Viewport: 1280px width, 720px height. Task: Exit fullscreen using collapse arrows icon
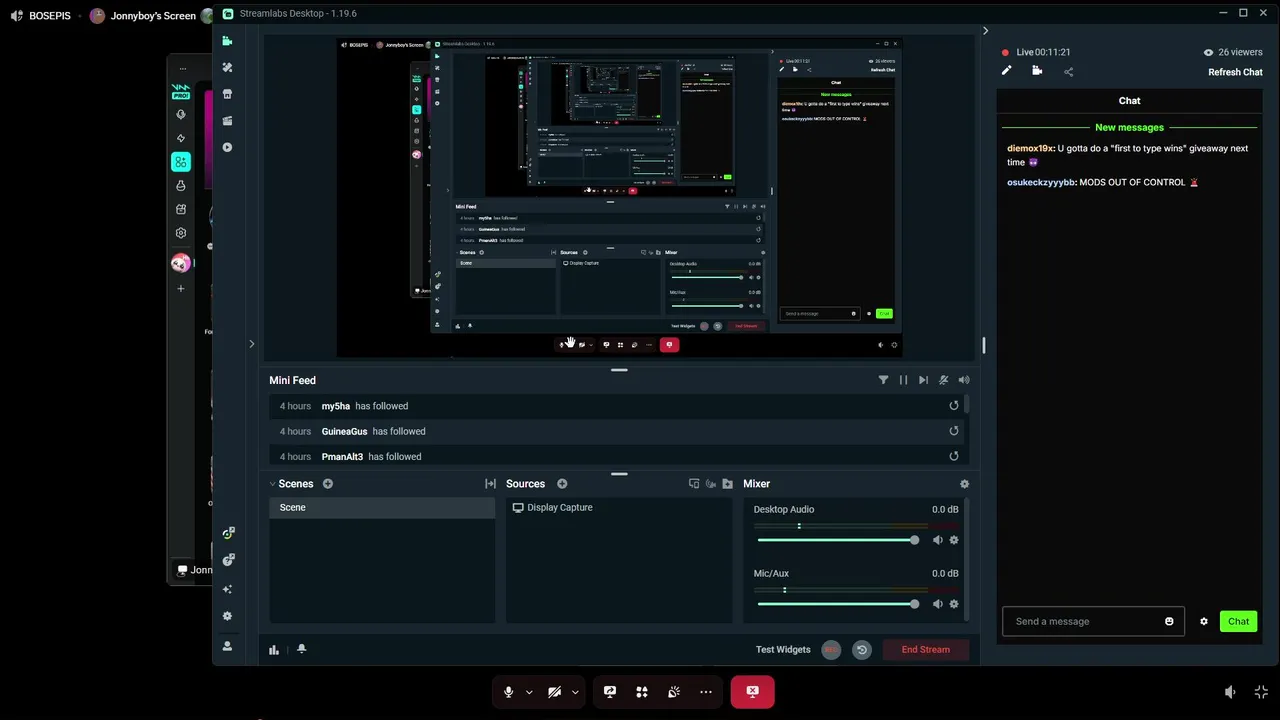[1261, 692]
